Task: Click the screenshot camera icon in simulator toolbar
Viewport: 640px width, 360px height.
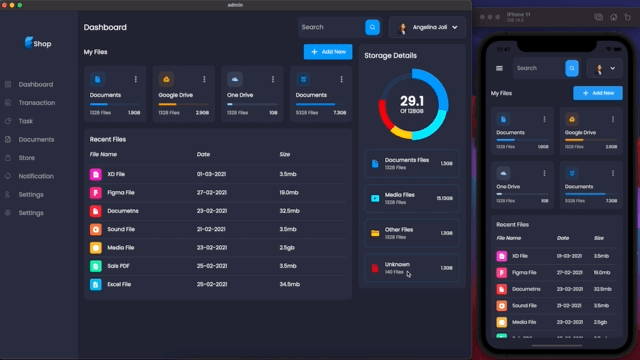Action: [x=598, y=17]
